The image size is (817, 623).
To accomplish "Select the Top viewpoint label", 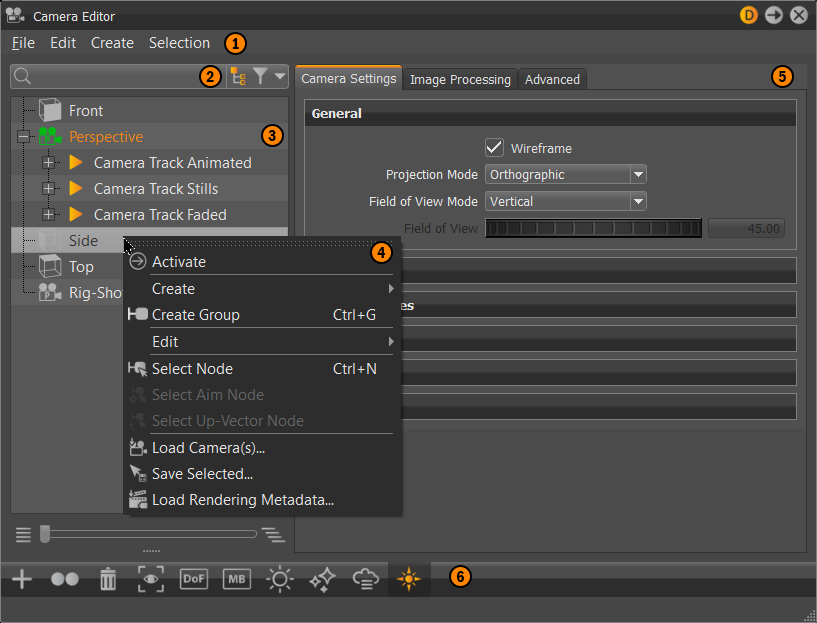I will point(81,267).
